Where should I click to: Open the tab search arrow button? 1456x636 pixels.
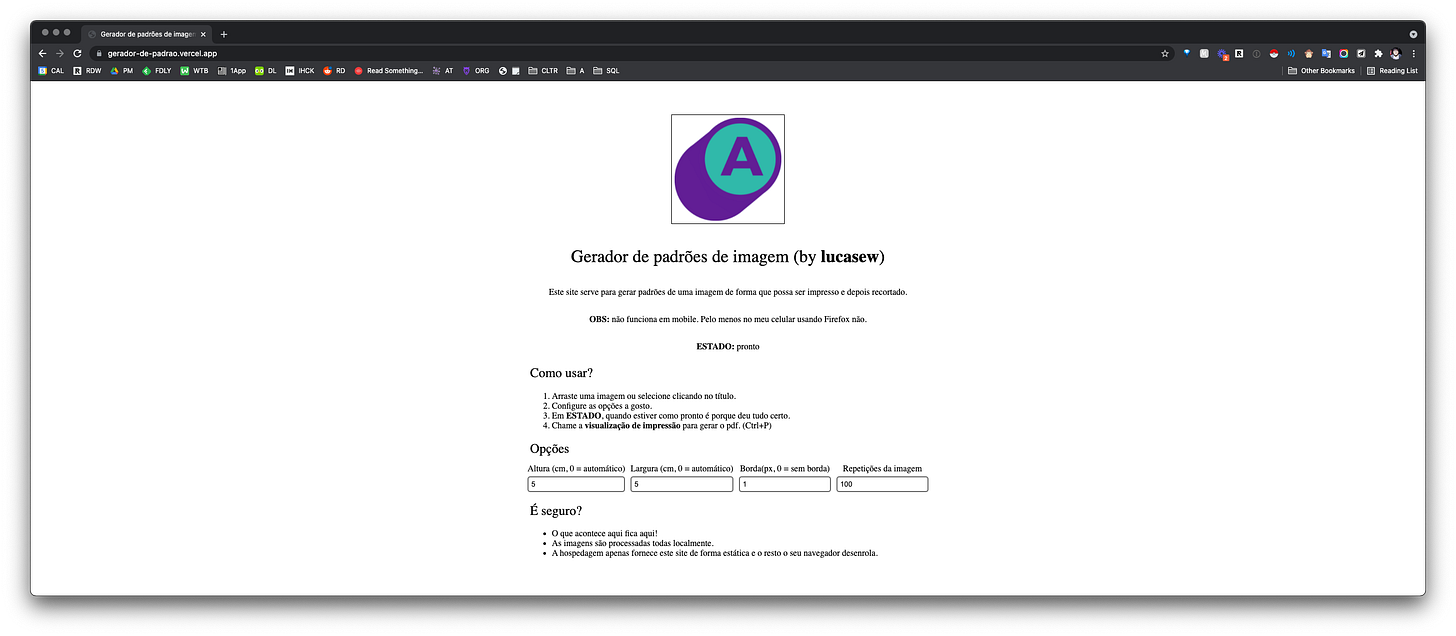coord(1413,33)
